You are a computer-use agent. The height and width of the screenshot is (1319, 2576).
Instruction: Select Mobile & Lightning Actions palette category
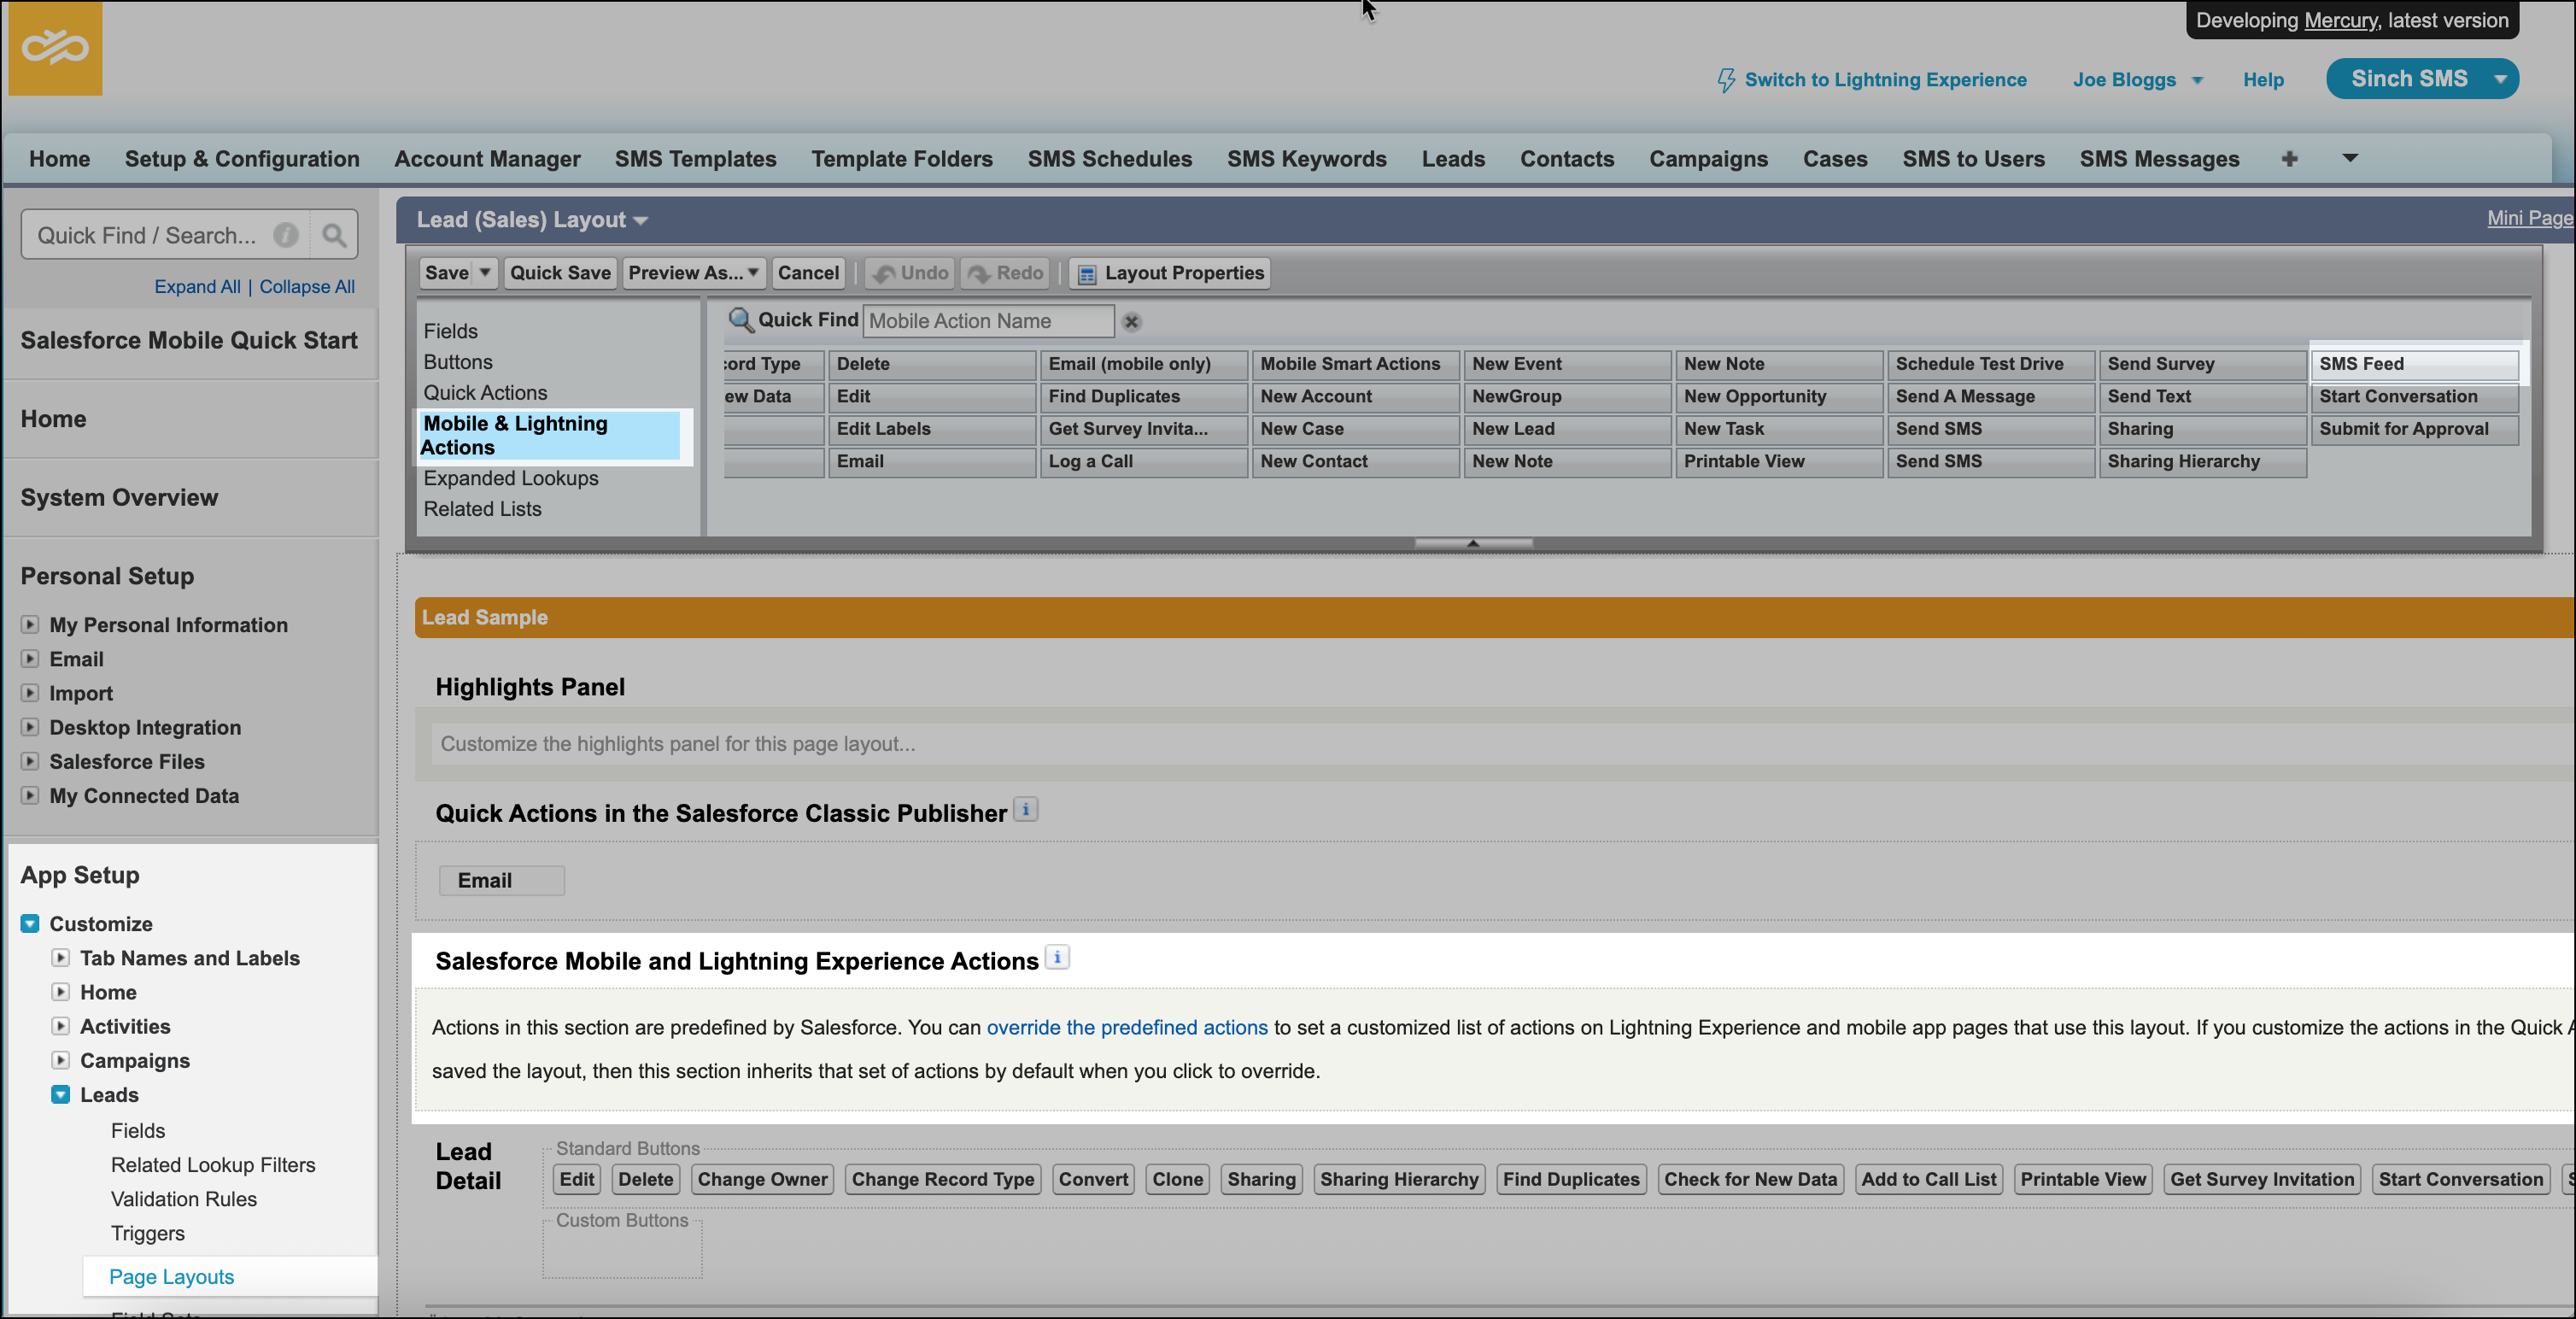pyautogui.click(x=550, y=435)
